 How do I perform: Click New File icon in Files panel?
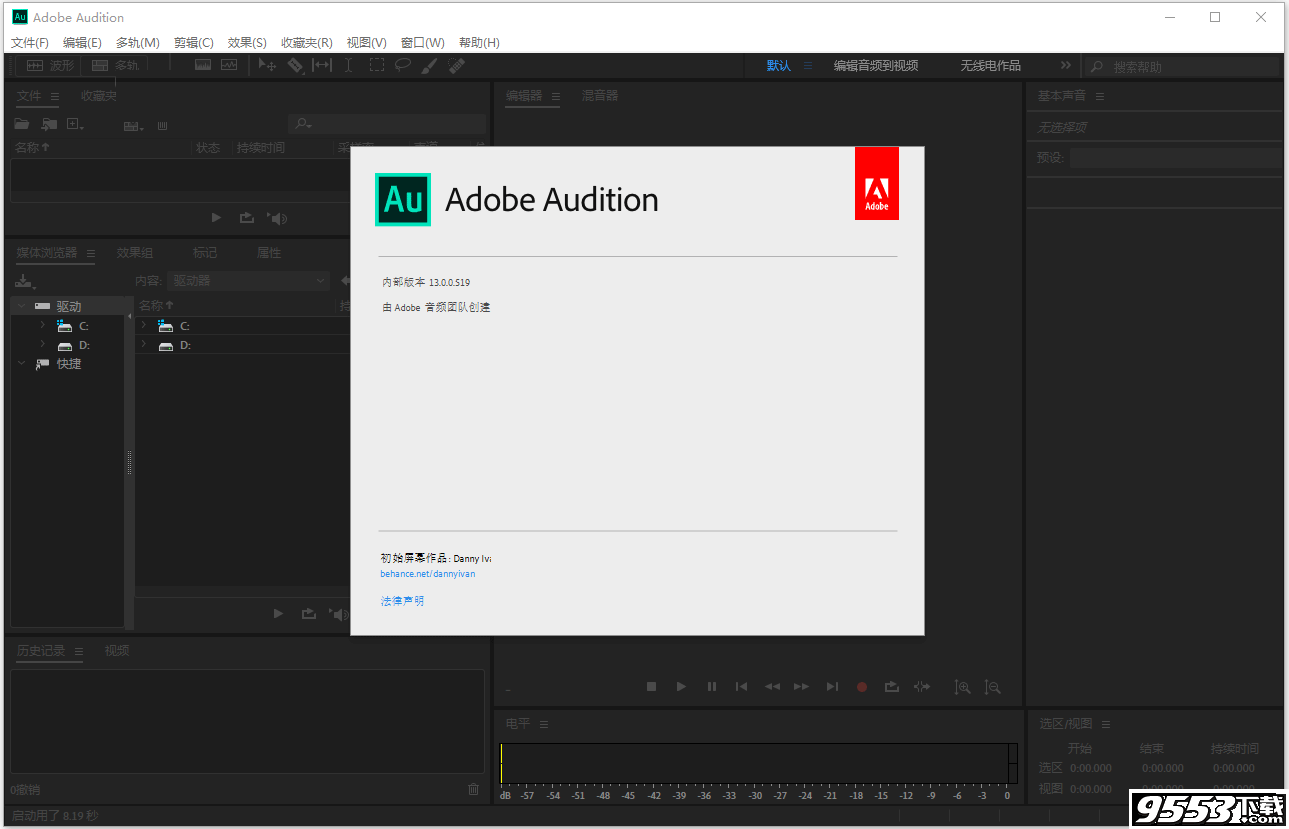(x=75, y=124)
